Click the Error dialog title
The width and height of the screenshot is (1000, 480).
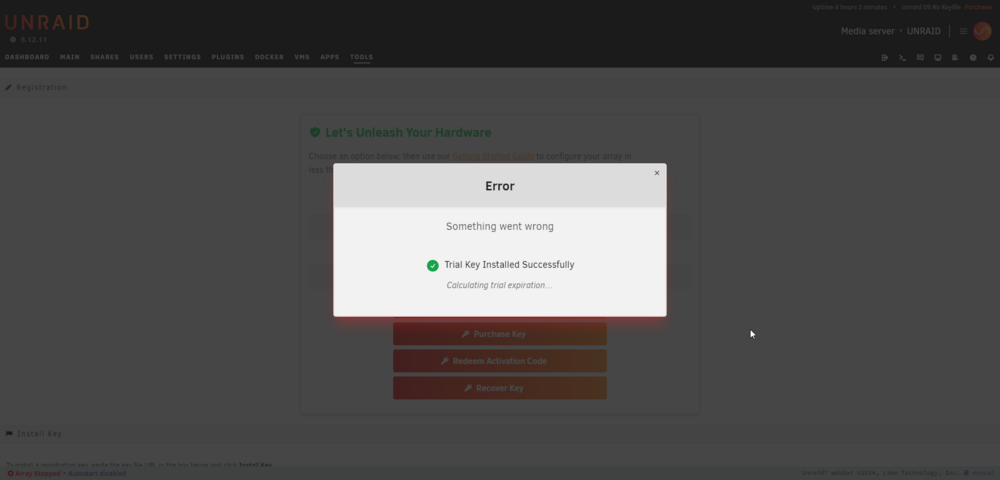pyautogui.click(x=499, y=186)
